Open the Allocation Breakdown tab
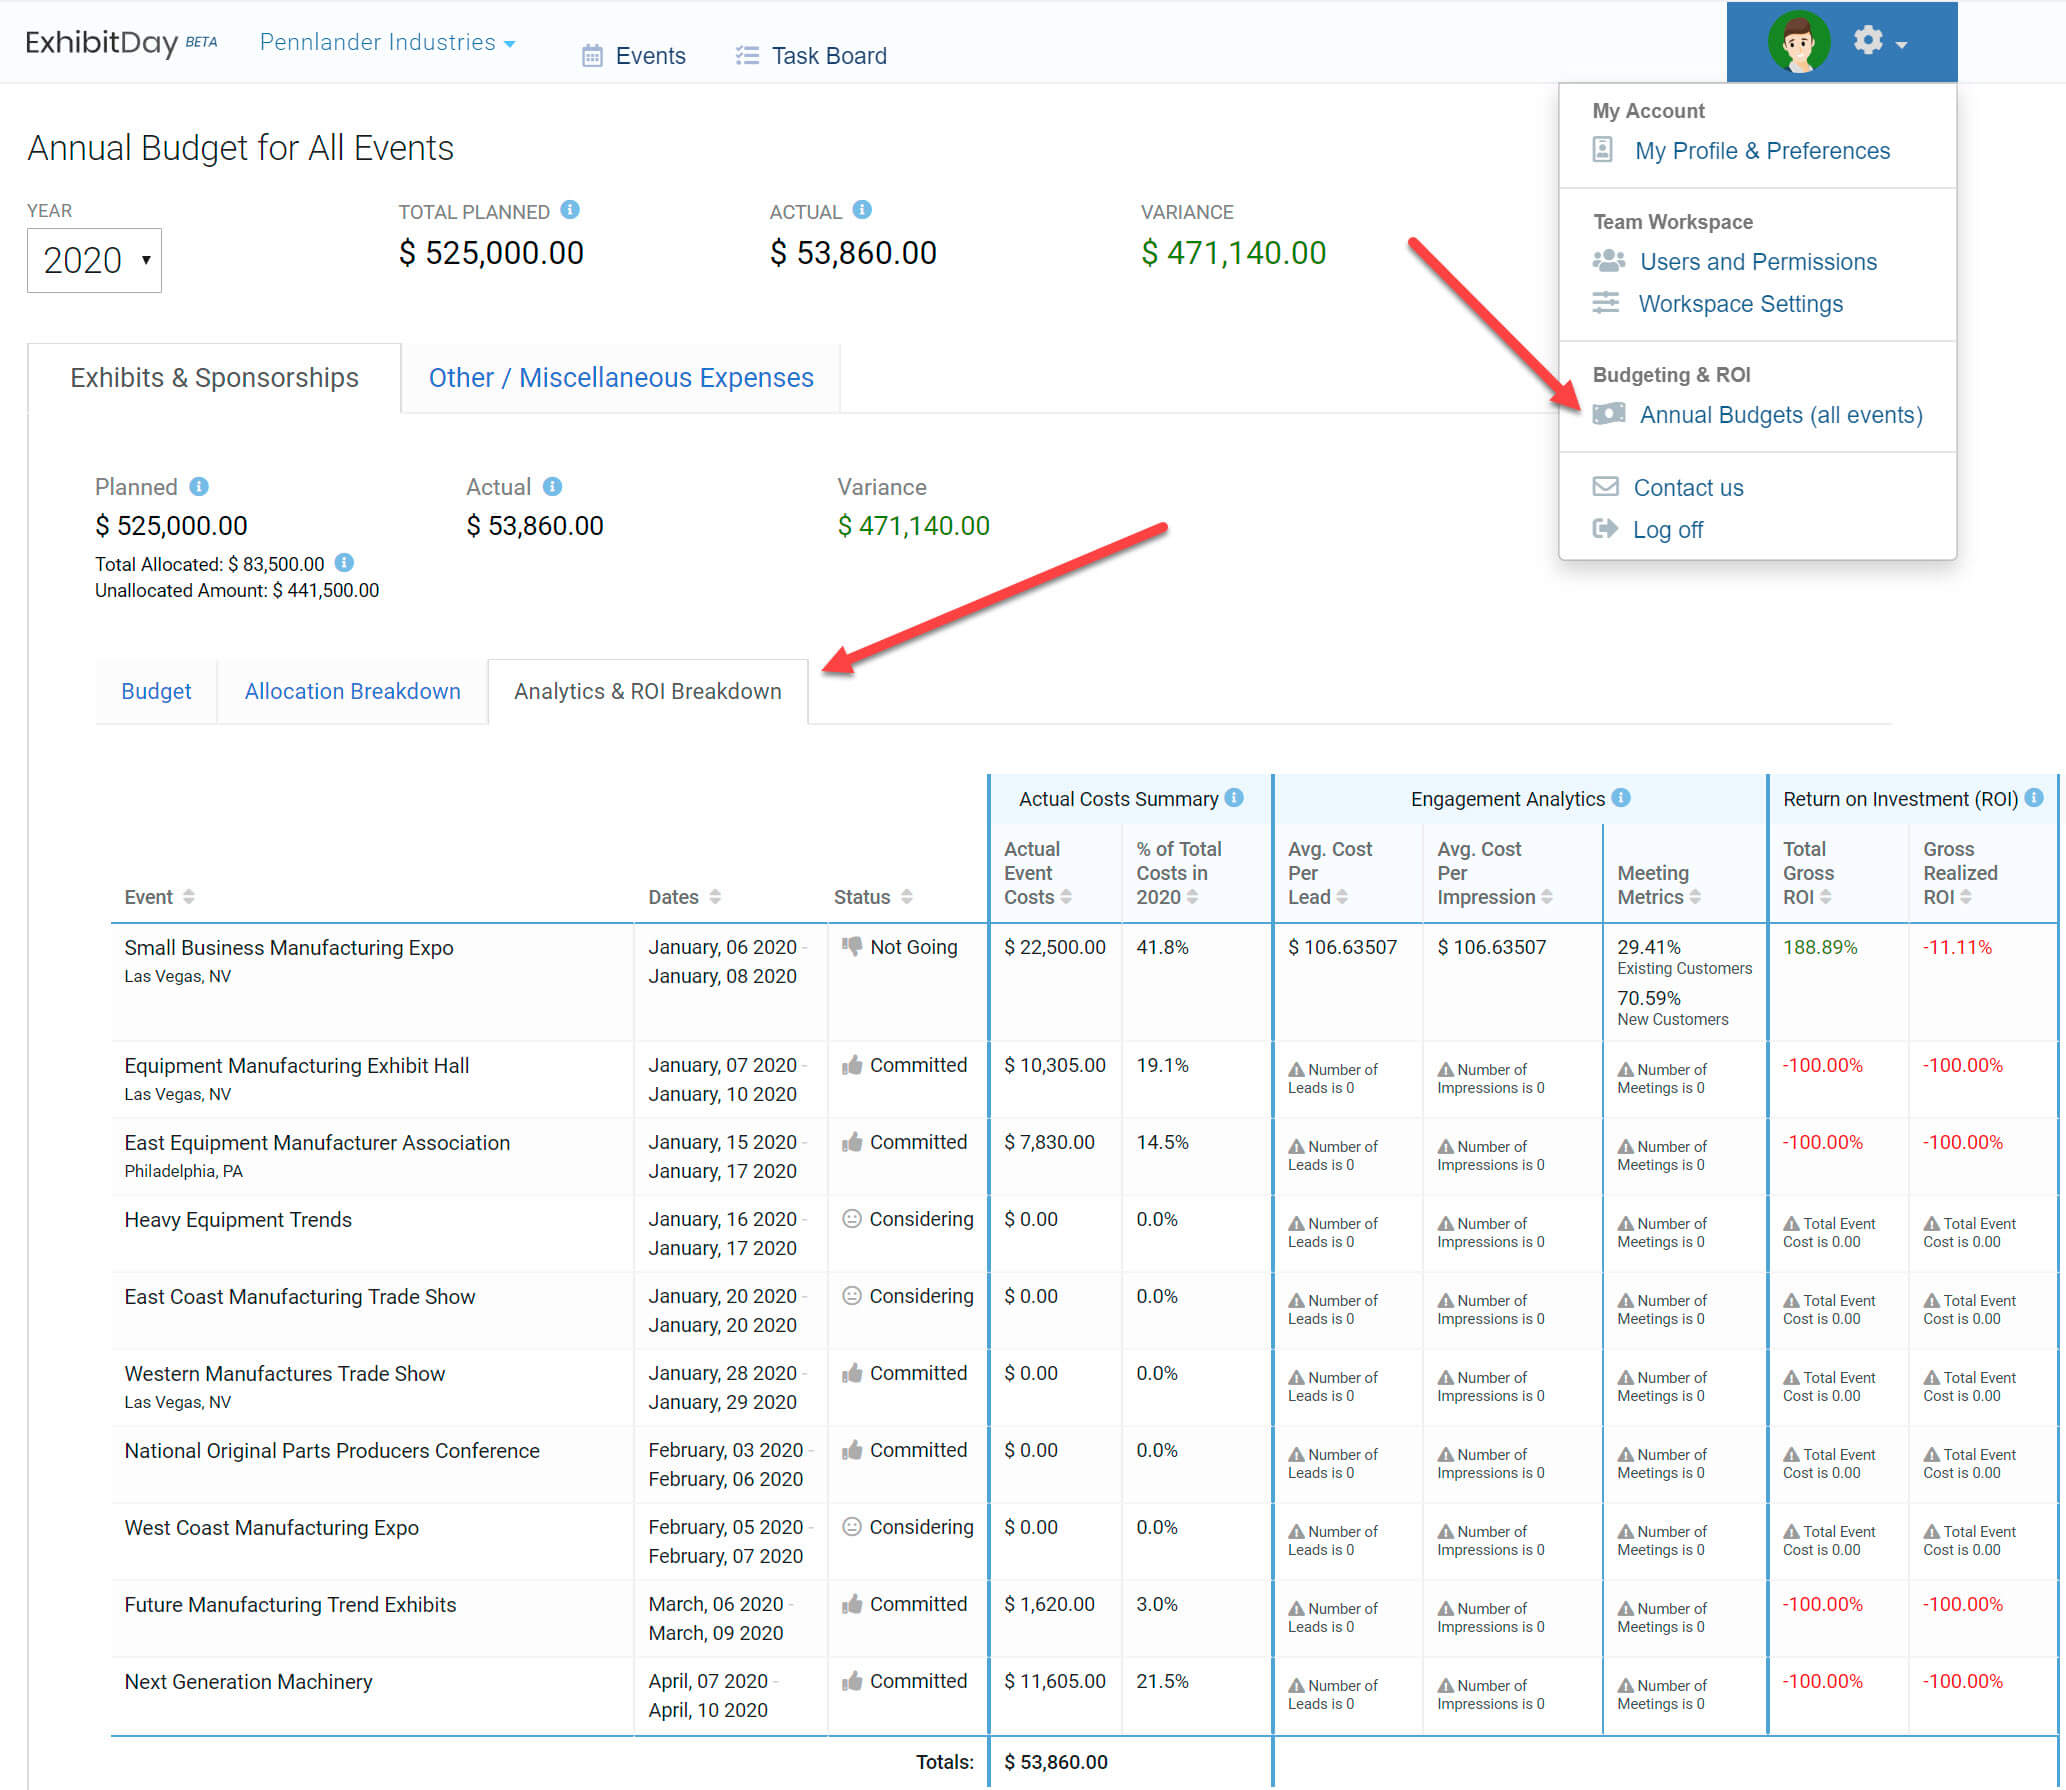Viewport: 2066px width, 1790px height. pyautogui.click(x=352, y=691)
